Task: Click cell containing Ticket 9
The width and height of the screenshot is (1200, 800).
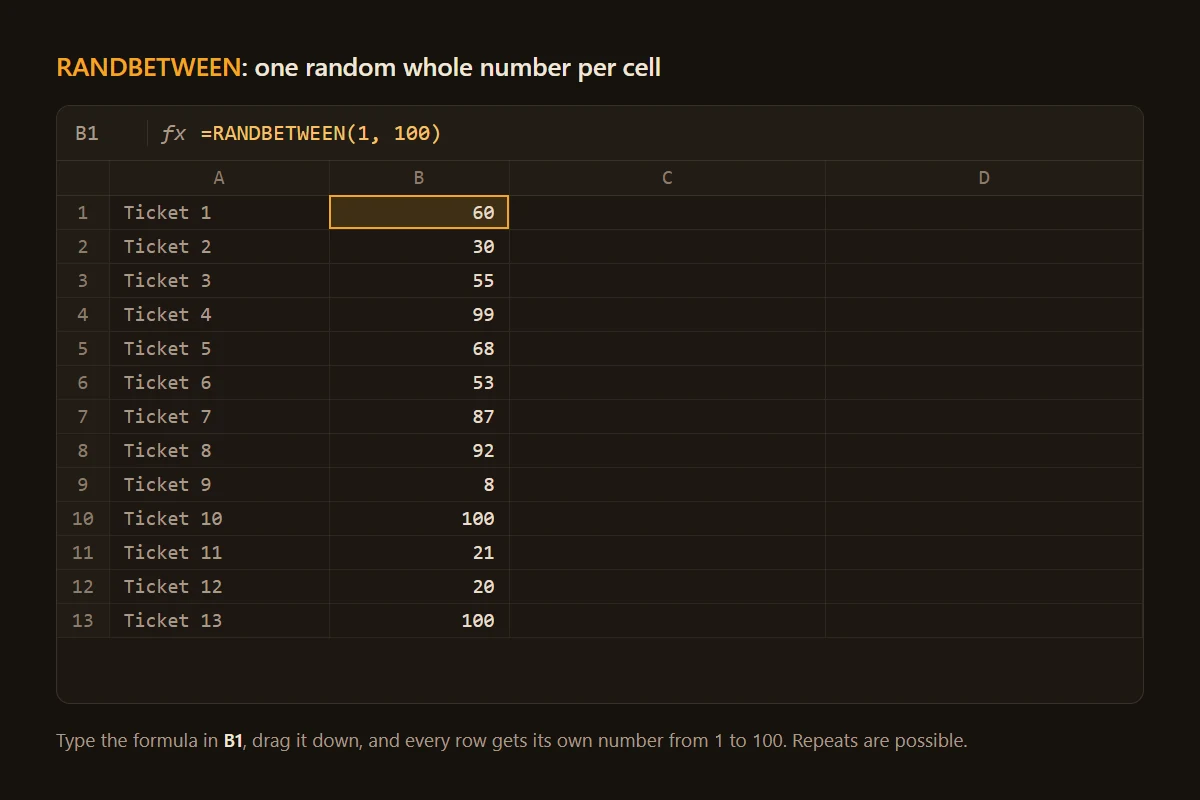Action: [x=219, y=484]
